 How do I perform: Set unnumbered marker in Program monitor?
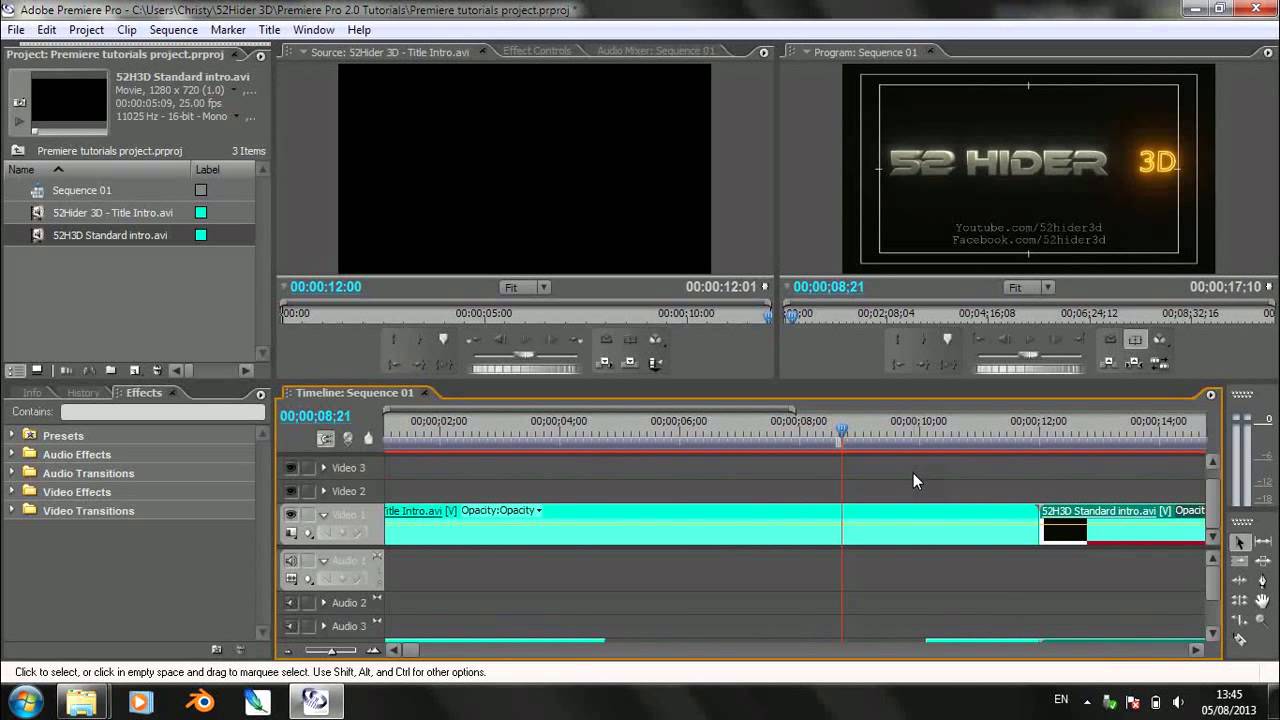pyautogui.click(x=947, y=339)
